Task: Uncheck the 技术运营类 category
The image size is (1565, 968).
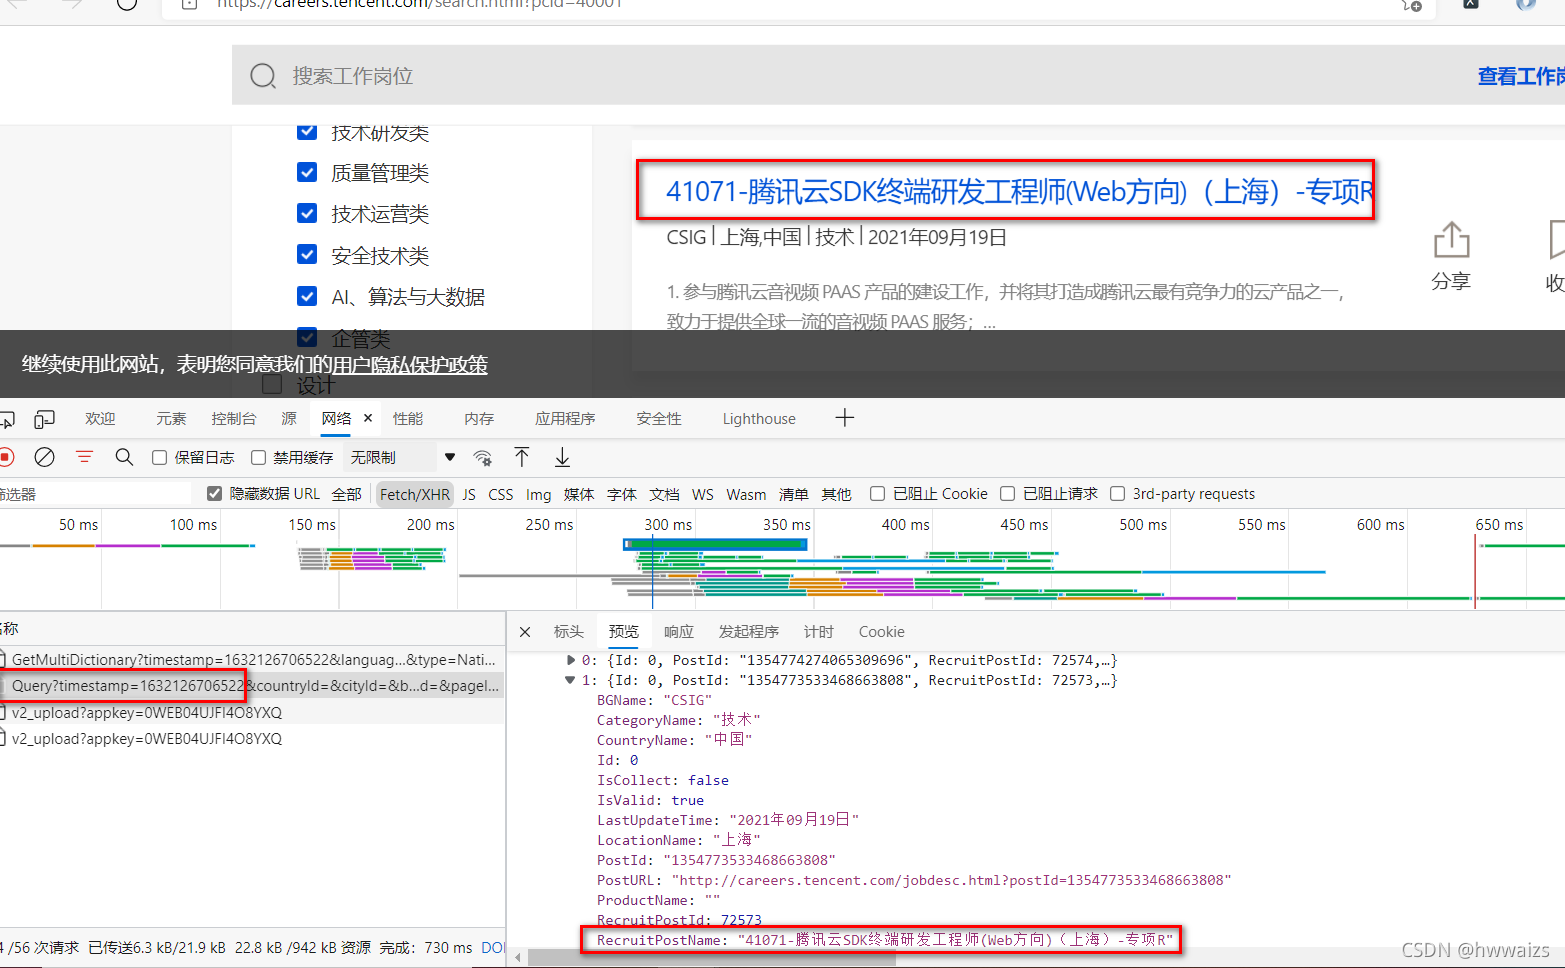Action: point(307,213)
